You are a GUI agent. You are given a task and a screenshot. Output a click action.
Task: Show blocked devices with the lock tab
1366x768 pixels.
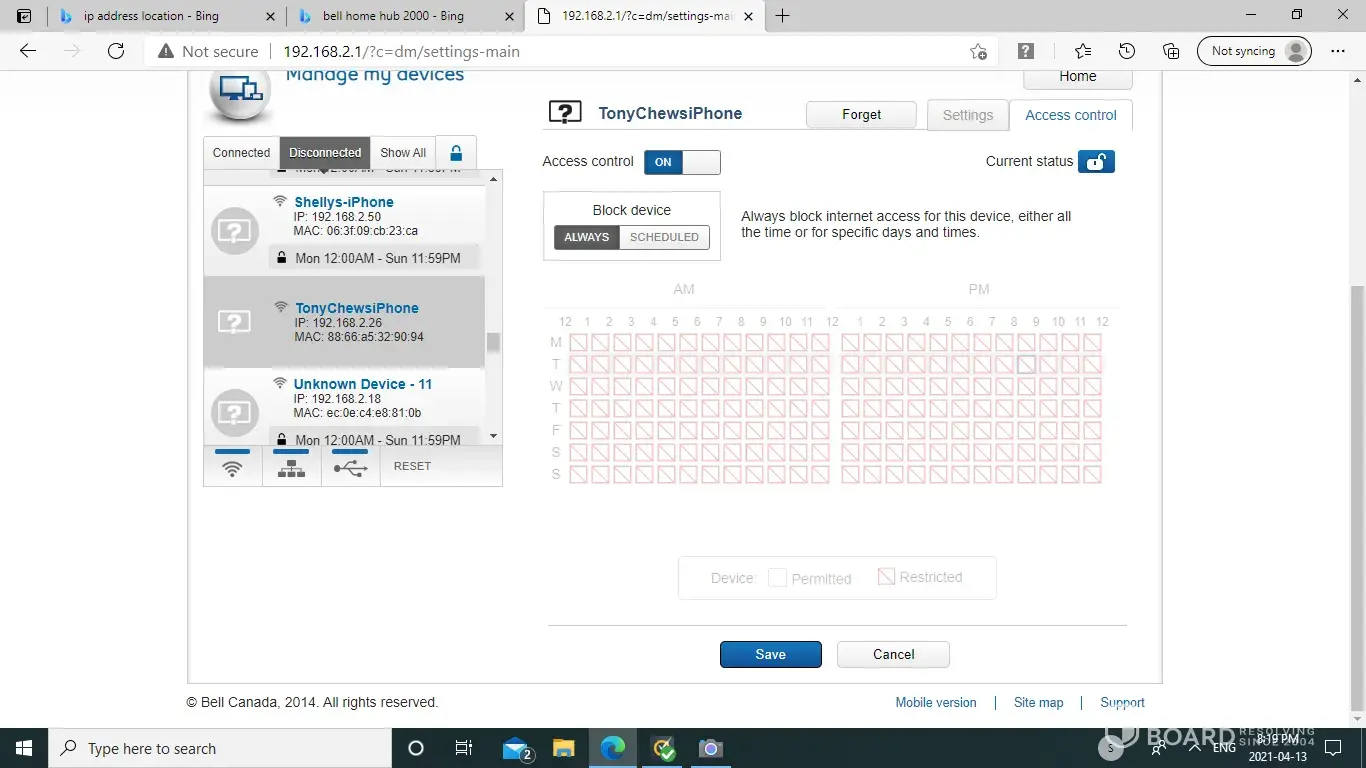point(456,153)
